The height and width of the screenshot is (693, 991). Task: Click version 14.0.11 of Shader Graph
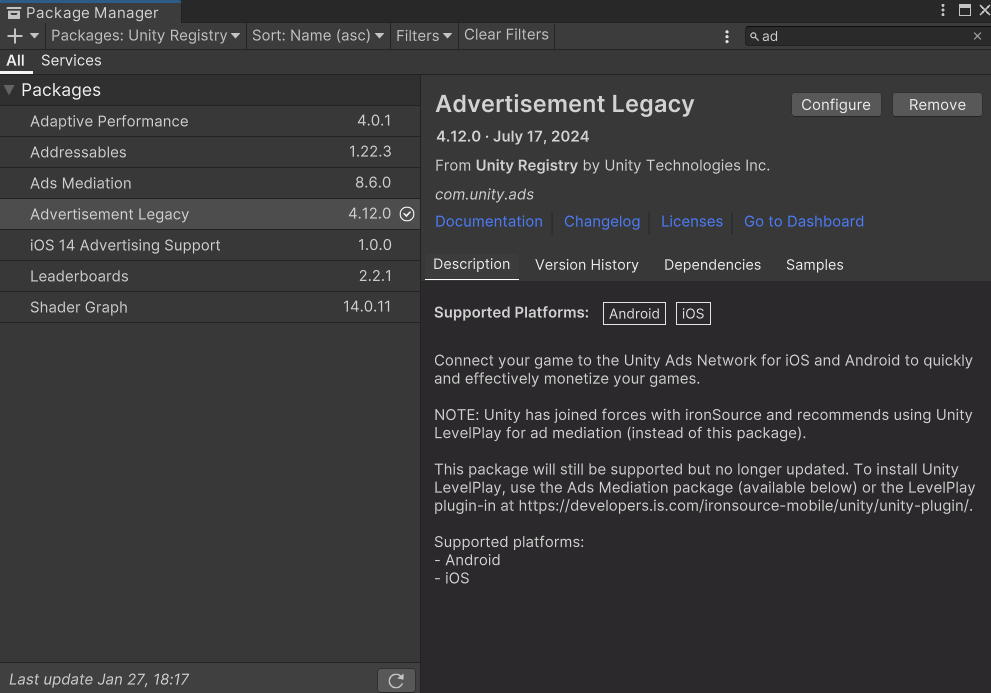point(367,307)
